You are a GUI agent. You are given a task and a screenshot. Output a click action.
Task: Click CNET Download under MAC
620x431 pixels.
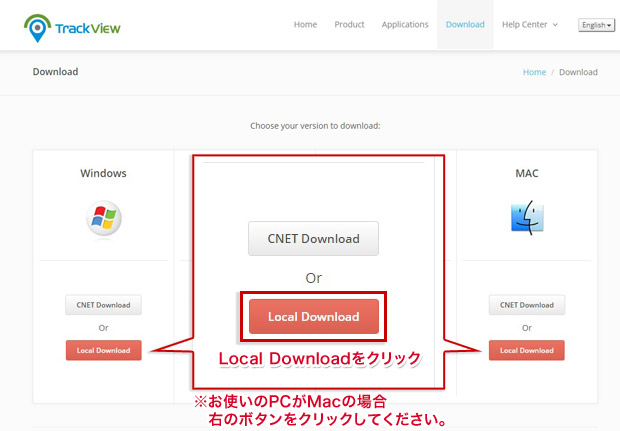point(527,305)
